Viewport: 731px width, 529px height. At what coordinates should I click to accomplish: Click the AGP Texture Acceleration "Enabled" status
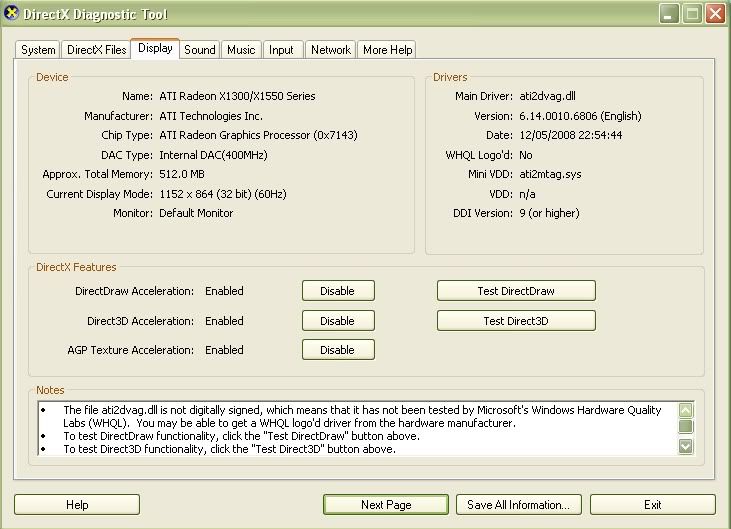click(x=224, y=350)
